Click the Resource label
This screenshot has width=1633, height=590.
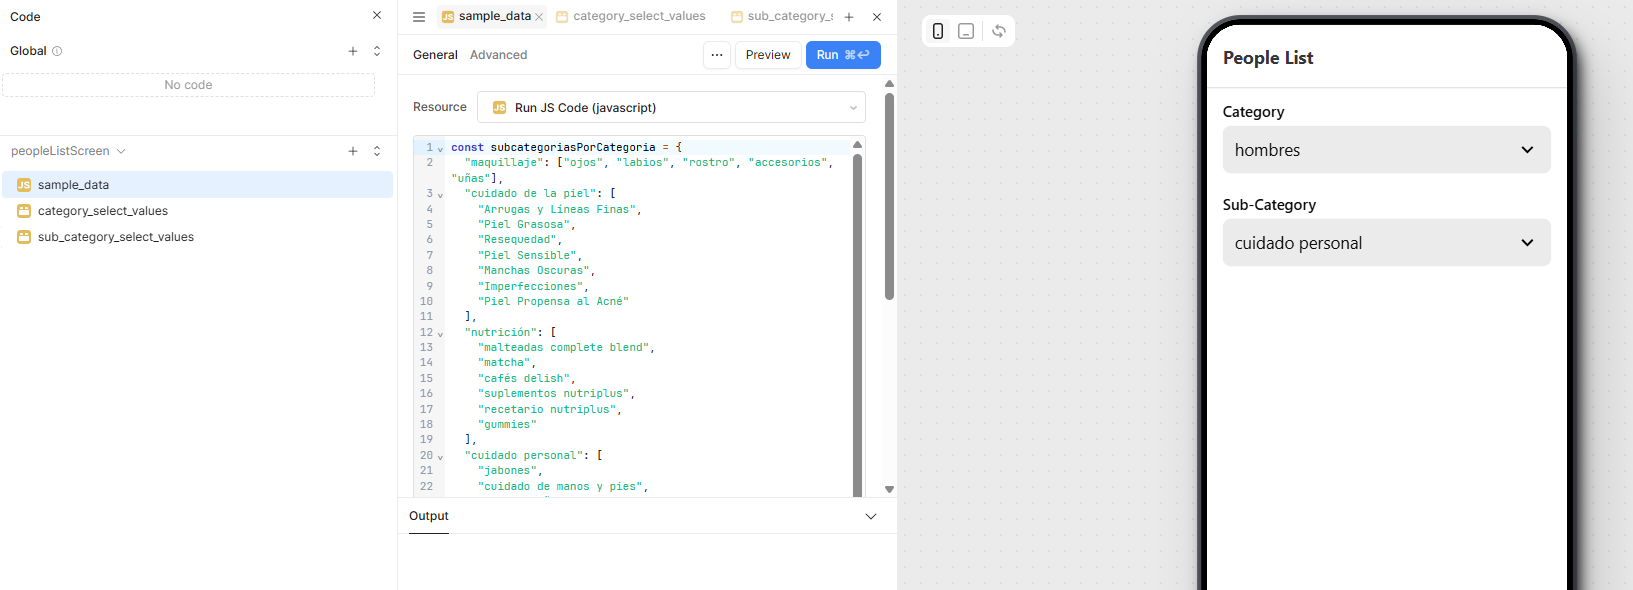tap(440, 107)
